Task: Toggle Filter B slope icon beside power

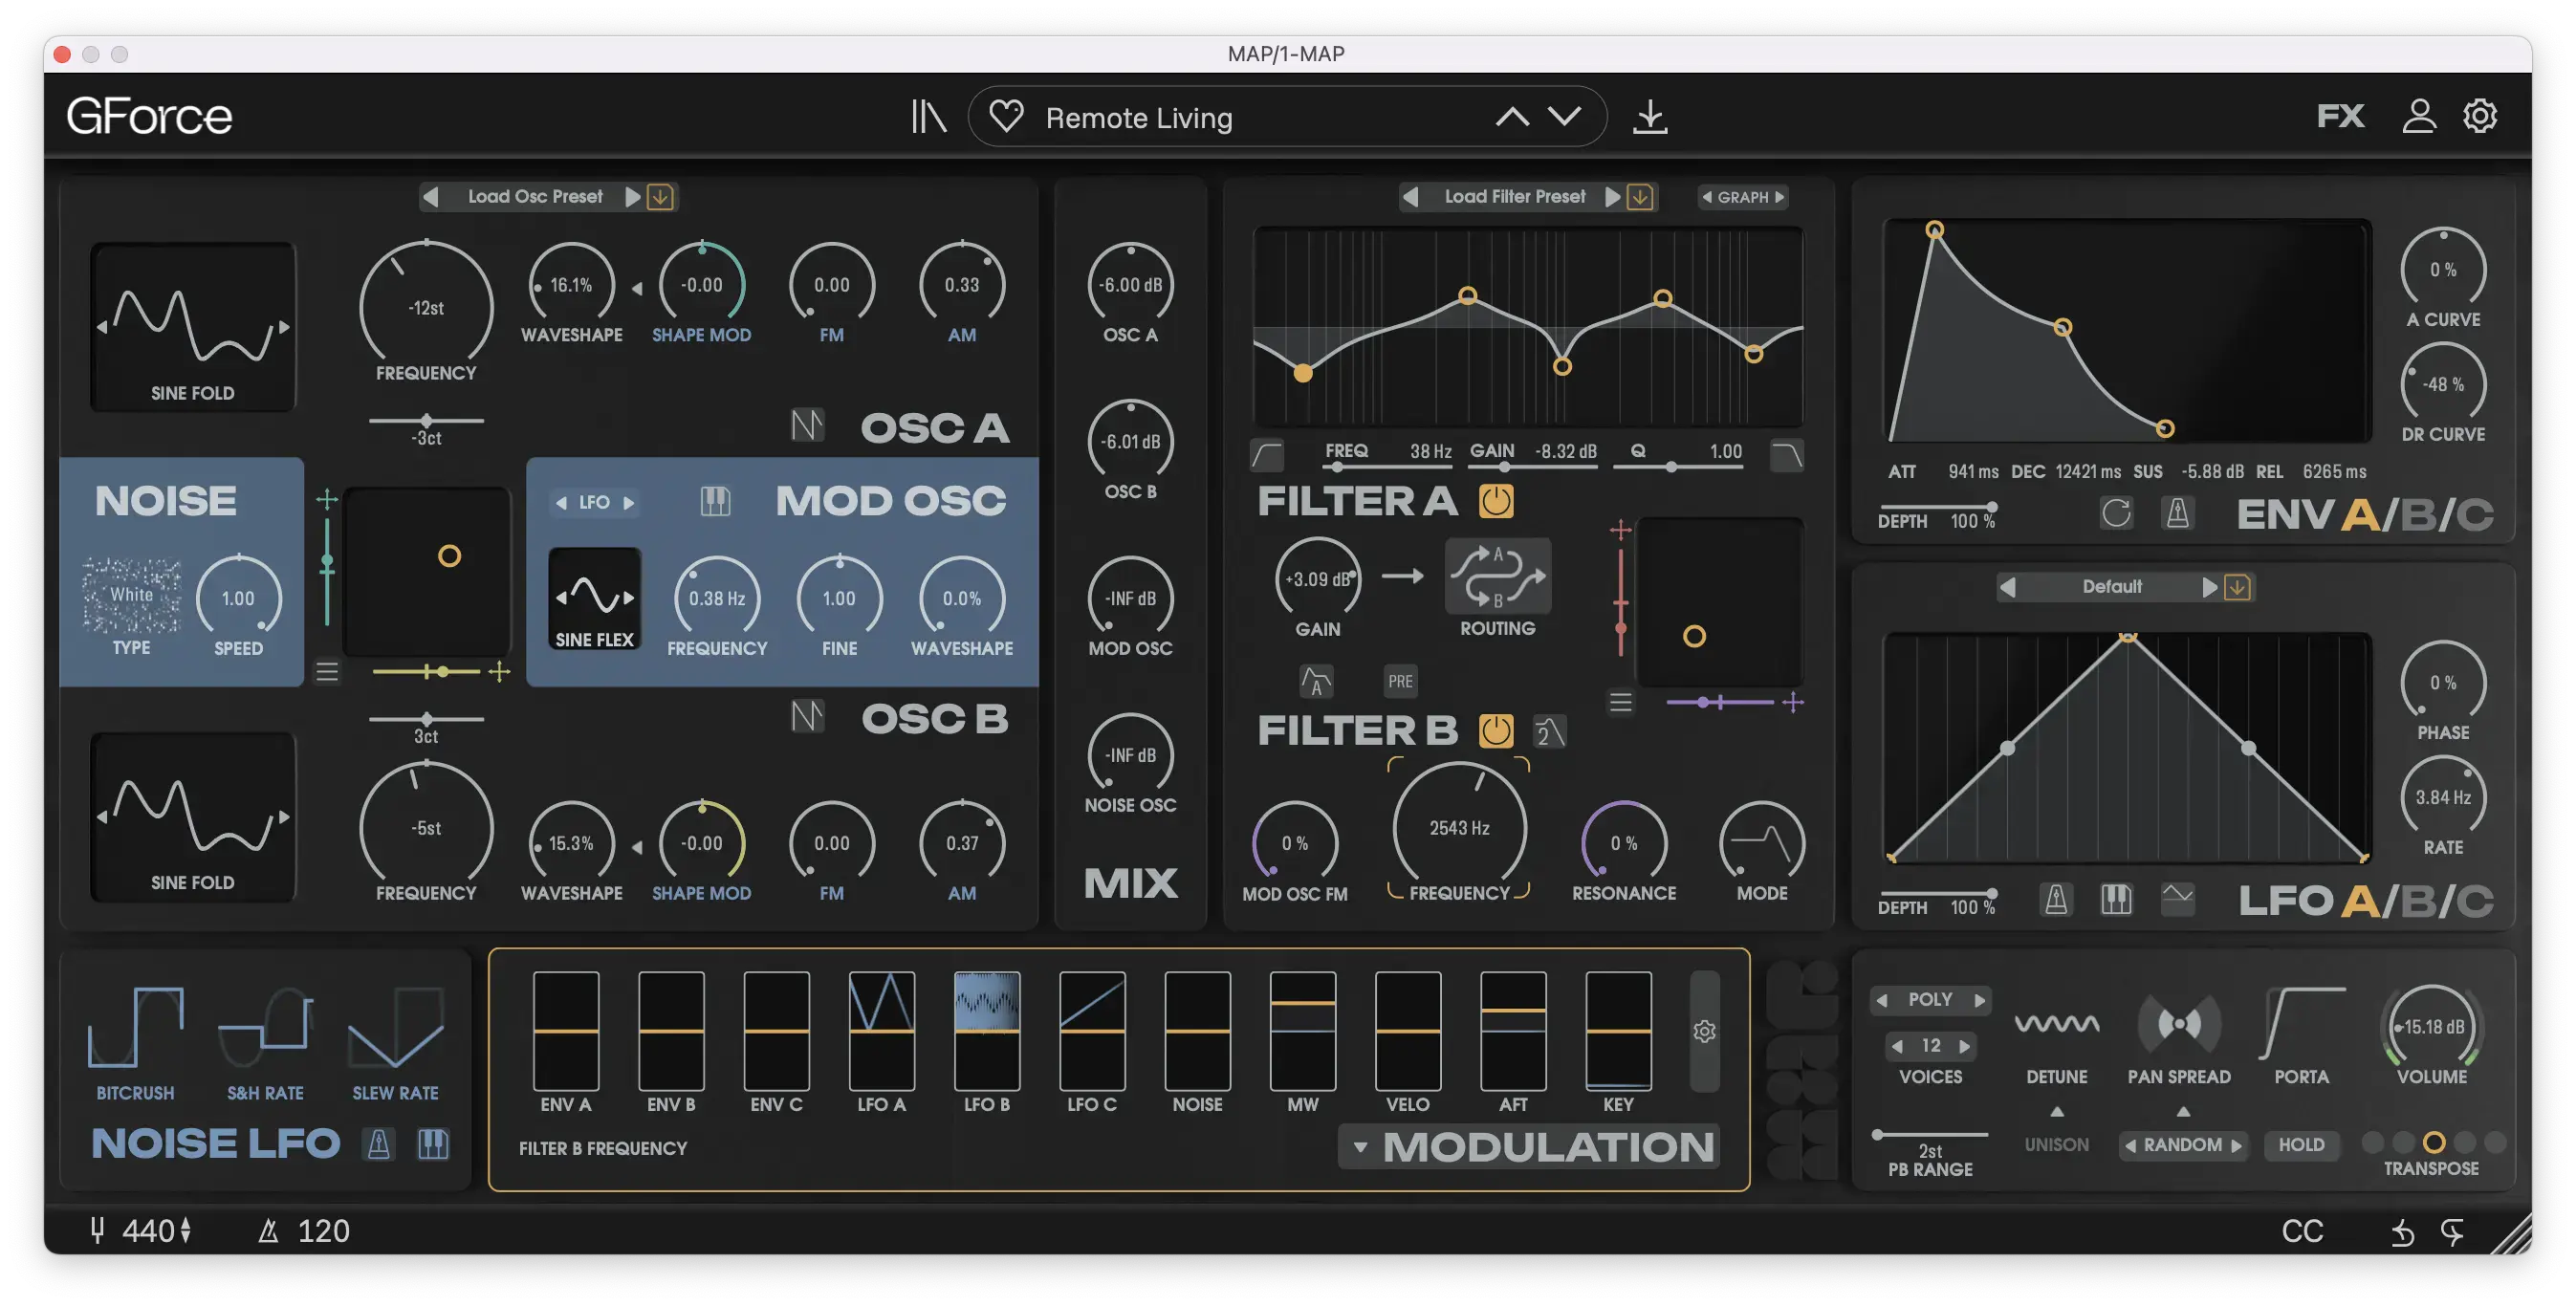Action: point(1549,732)
